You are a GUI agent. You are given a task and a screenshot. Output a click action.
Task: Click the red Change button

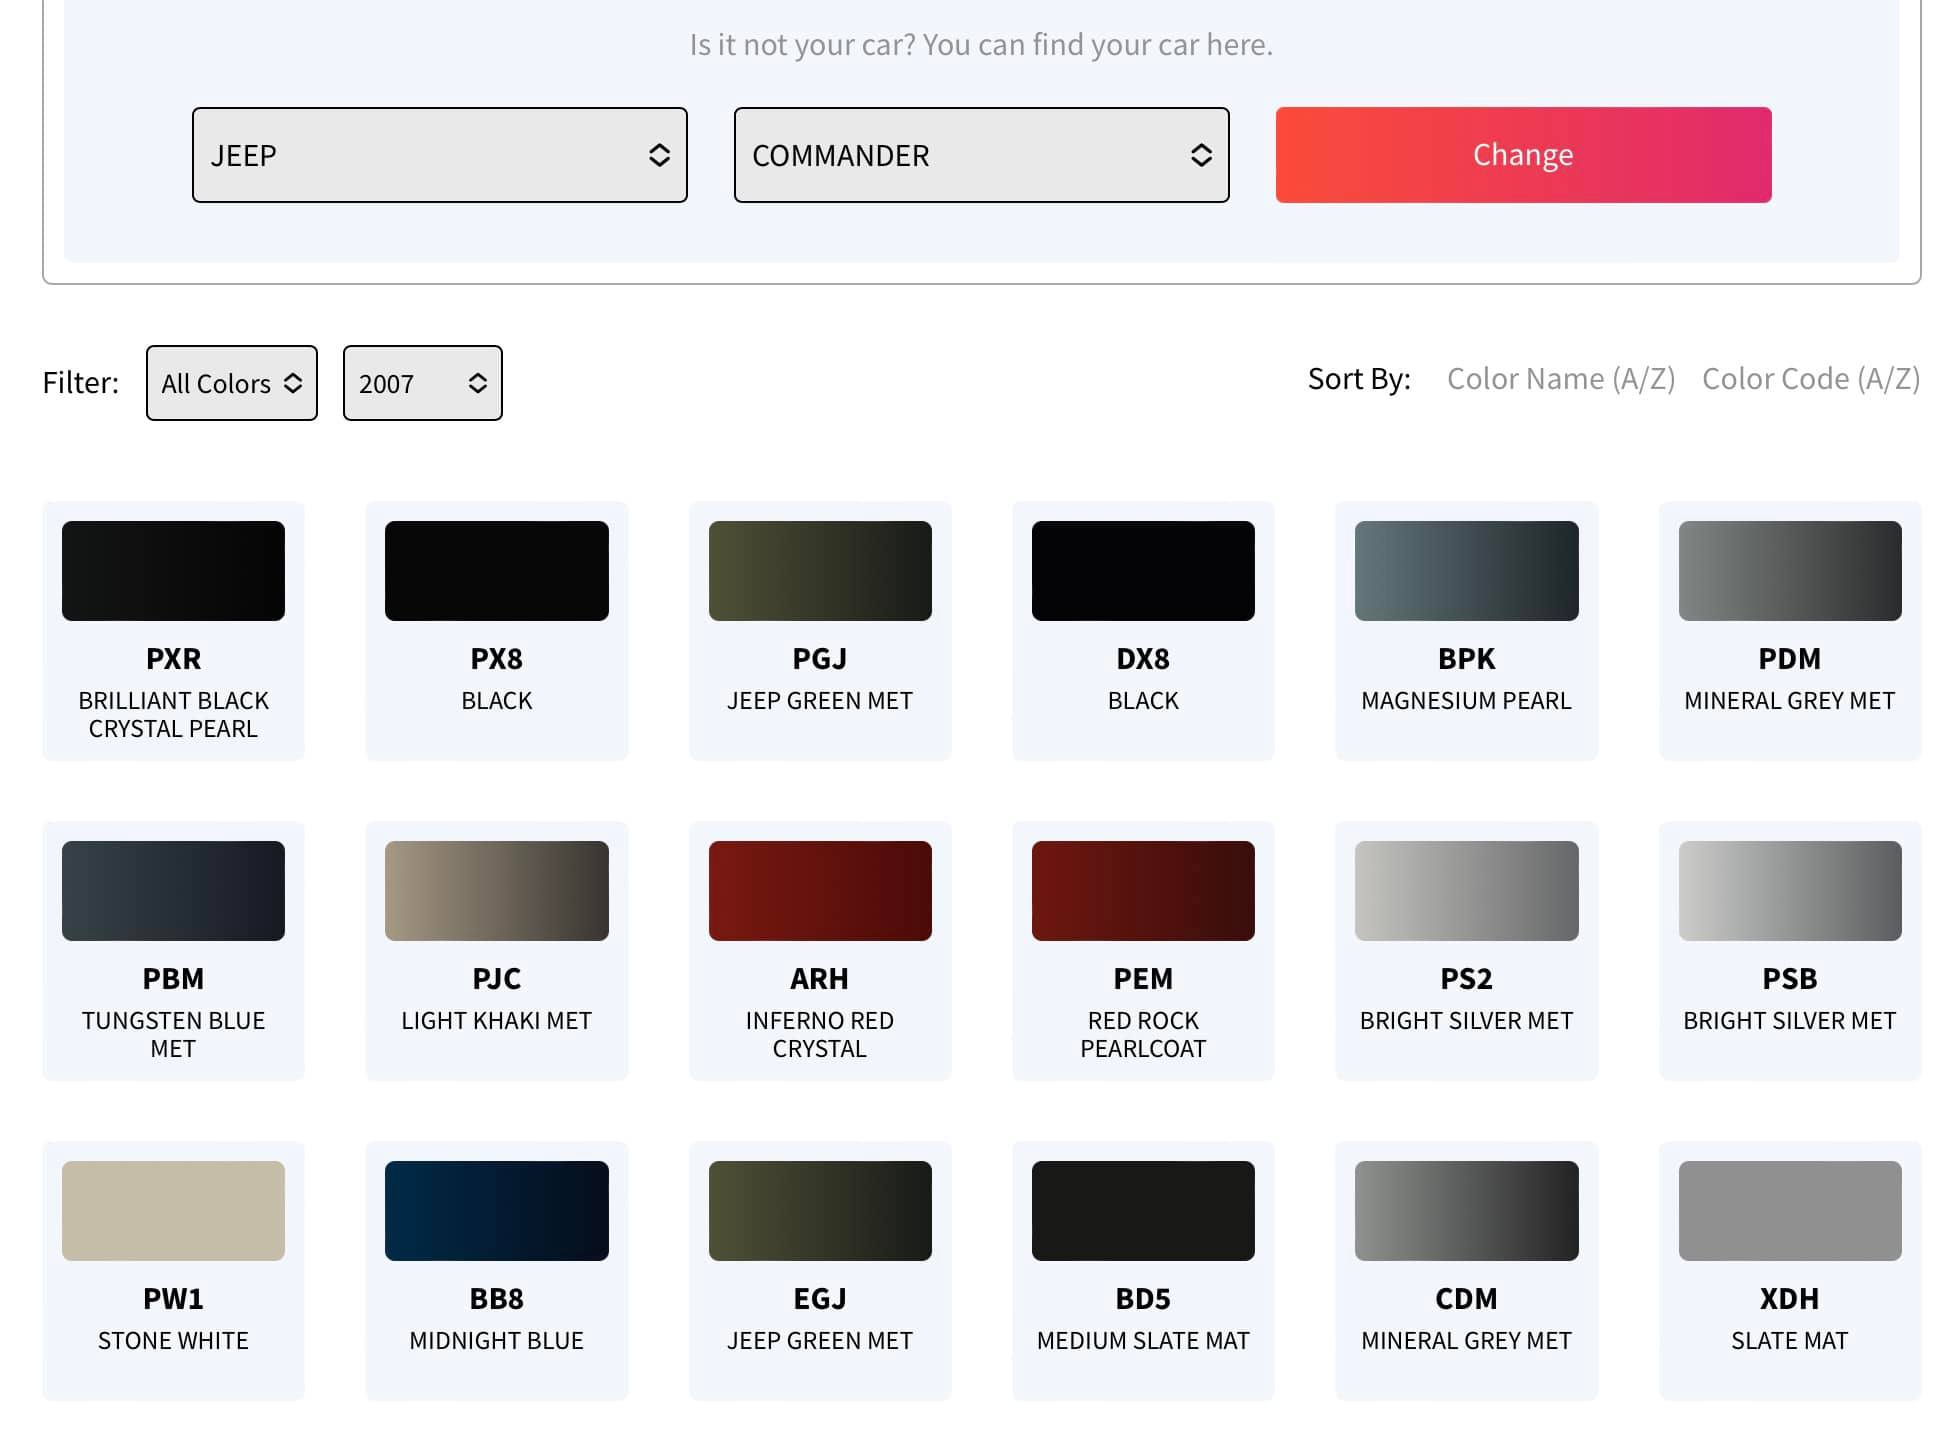pyautogui.click(x=1523, y=155)
